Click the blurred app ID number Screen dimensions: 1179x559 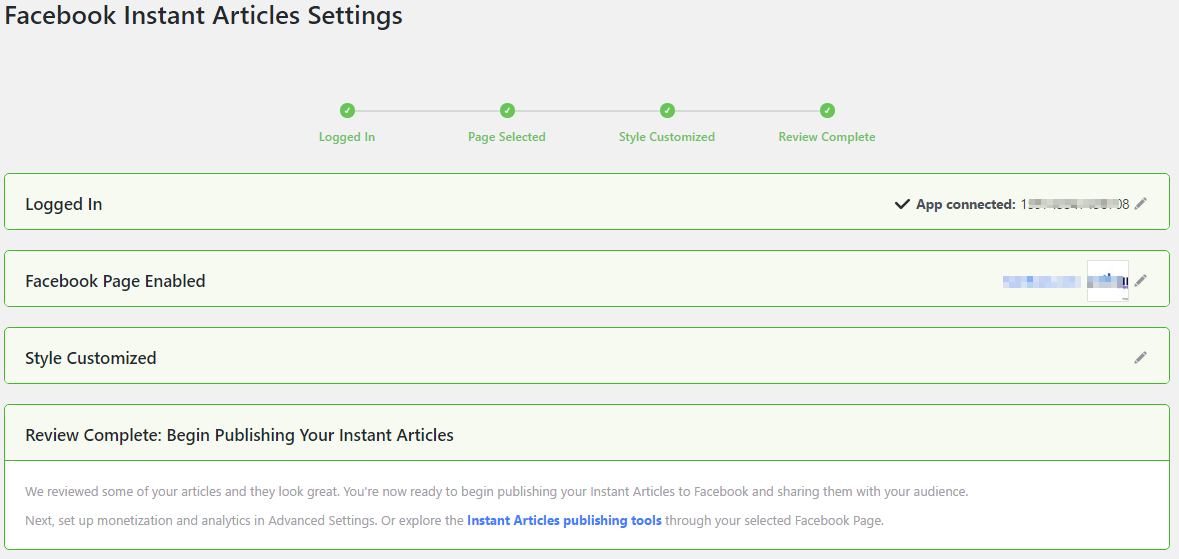point(1074,204)
